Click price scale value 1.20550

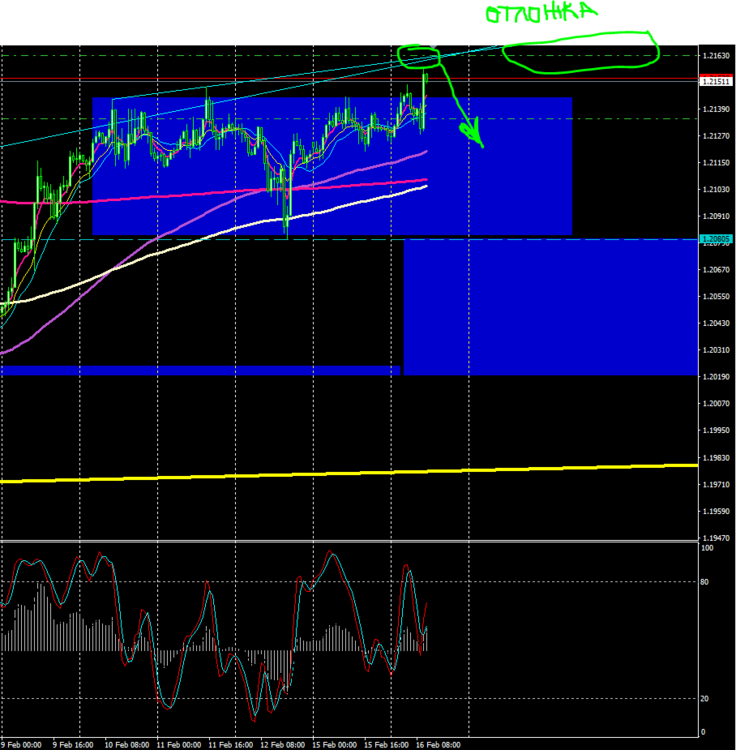(x=716, y=297)
